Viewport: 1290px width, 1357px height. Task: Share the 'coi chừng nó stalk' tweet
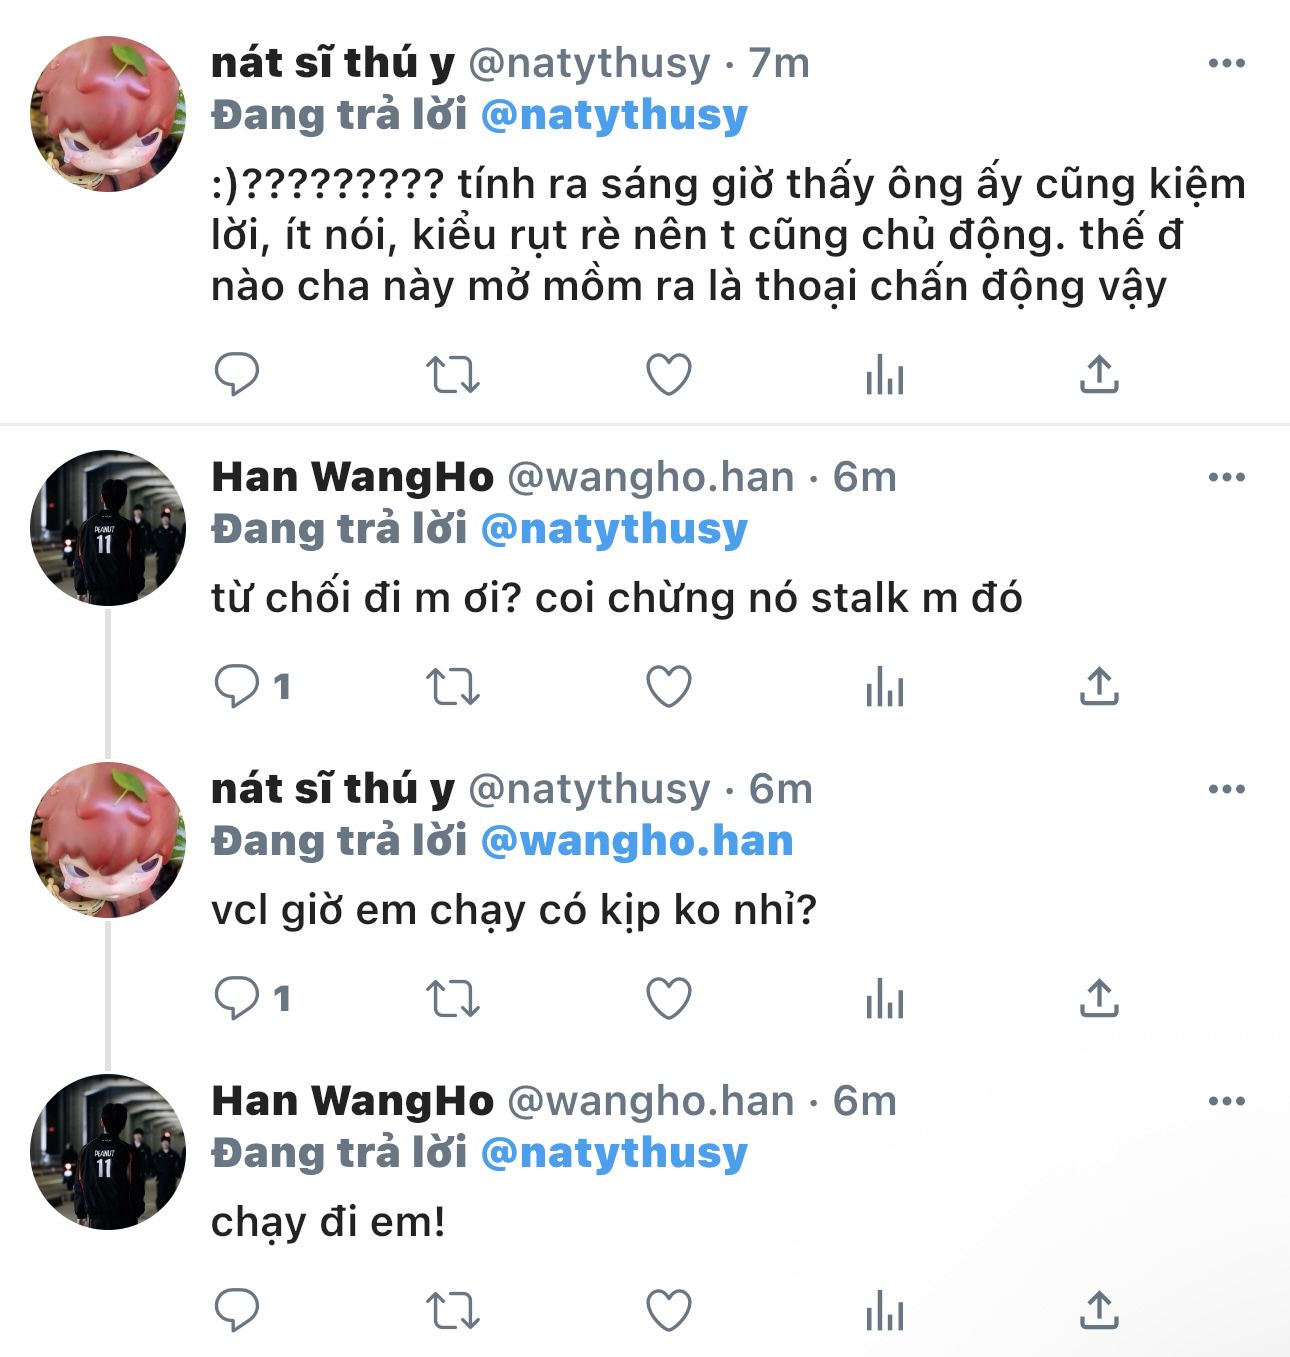pos(1099,687)
